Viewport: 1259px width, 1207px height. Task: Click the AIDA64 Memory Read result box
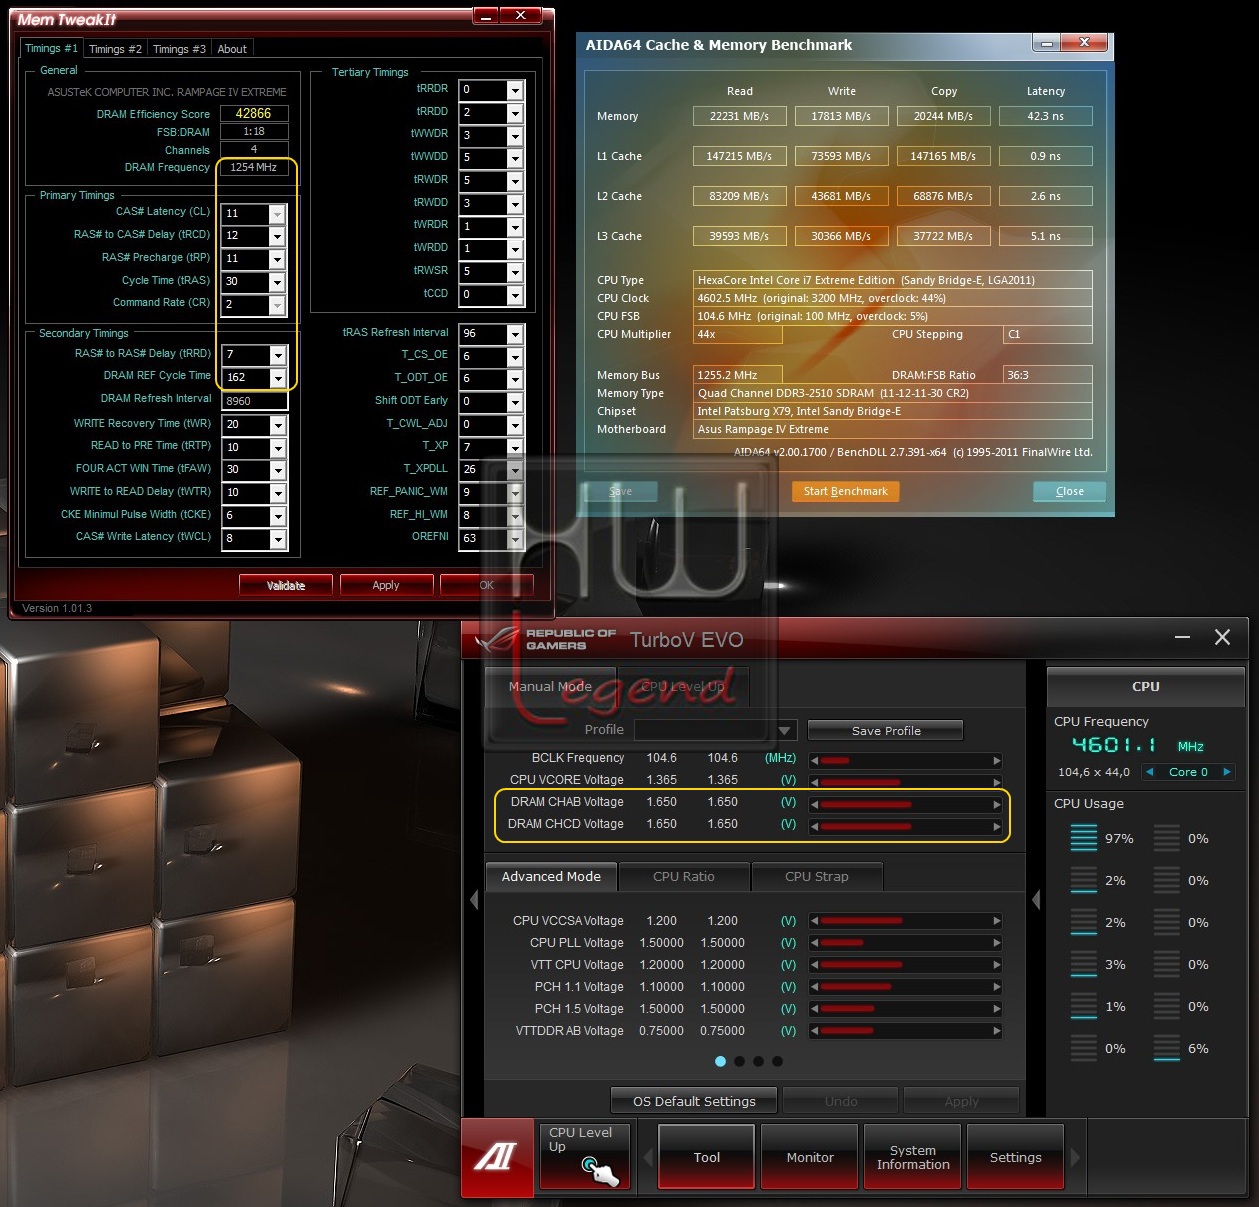(739, 116)
